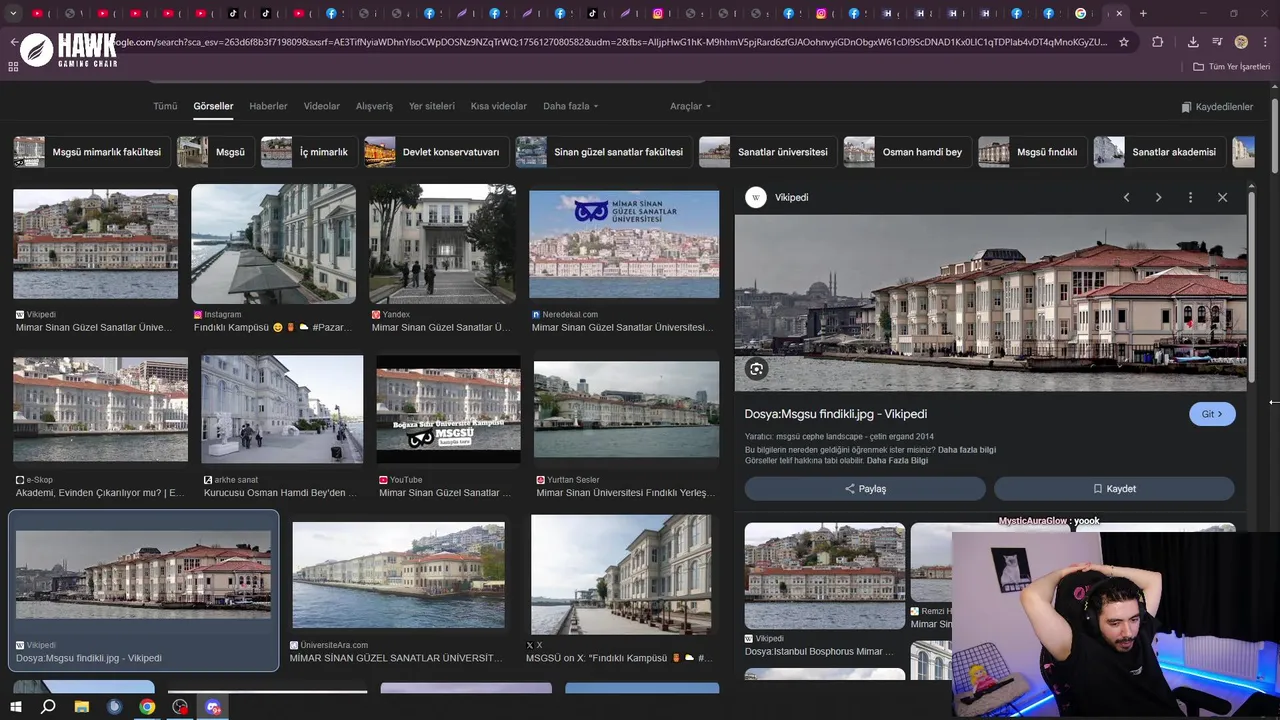Image resolution: width=1280 pixels, height=720 pixels.
Task: Close the image preview panel
Action: pos(1222,198)
